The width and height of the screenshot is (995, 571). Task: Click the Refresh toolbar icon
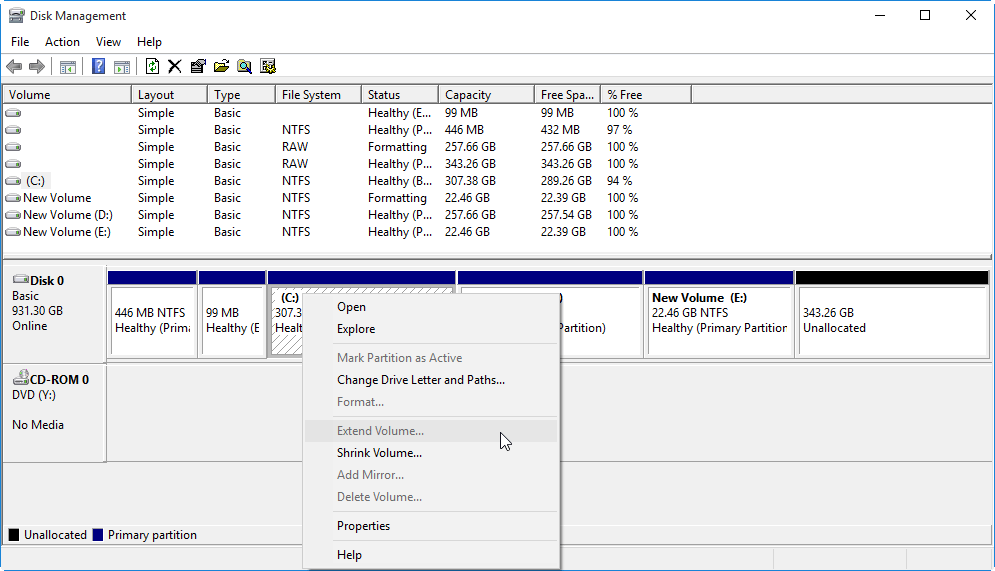152,66
